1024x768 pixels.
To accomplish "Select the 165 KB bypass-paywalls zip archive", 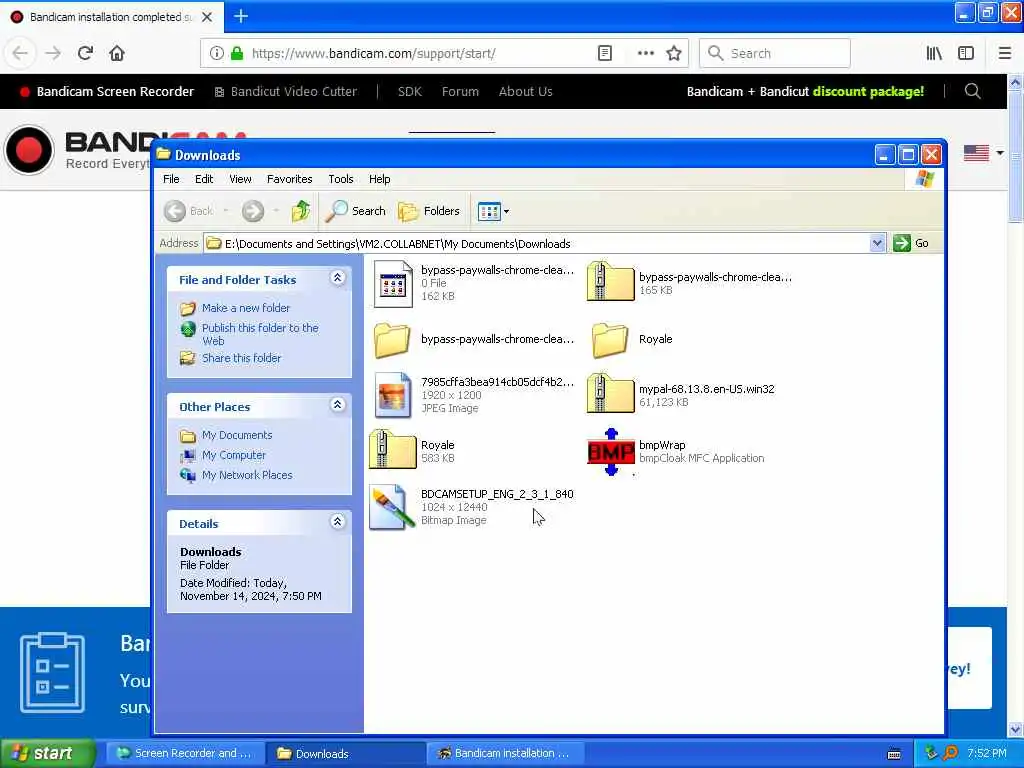I will pyautogui.click(x=610, y=281).
